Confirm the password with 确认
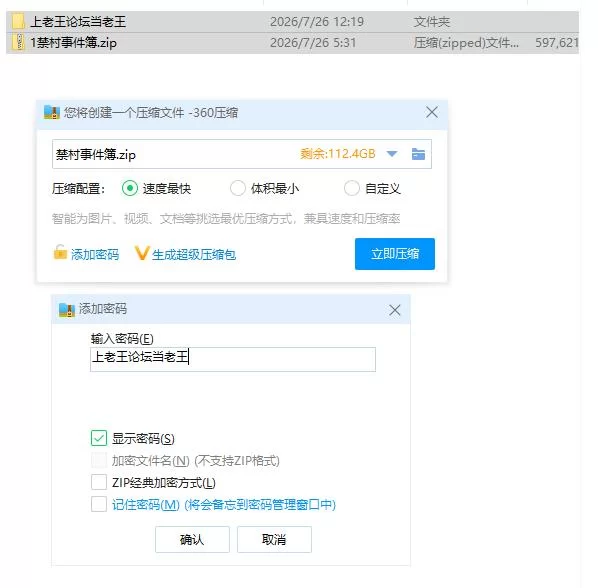The width and height of the screenshot is (598, 588). (192, 540)
